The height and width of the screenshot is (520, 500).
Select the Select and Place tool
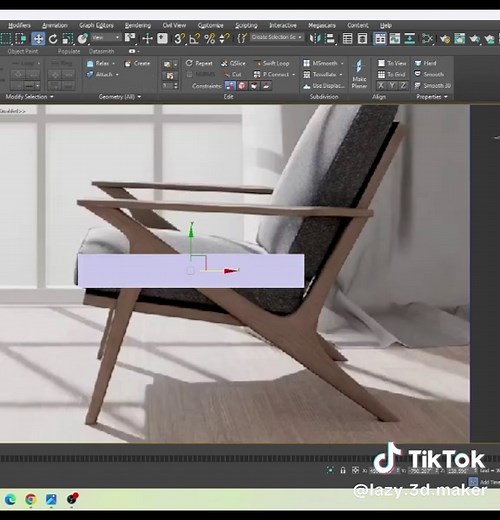click(x=82, y=39)
